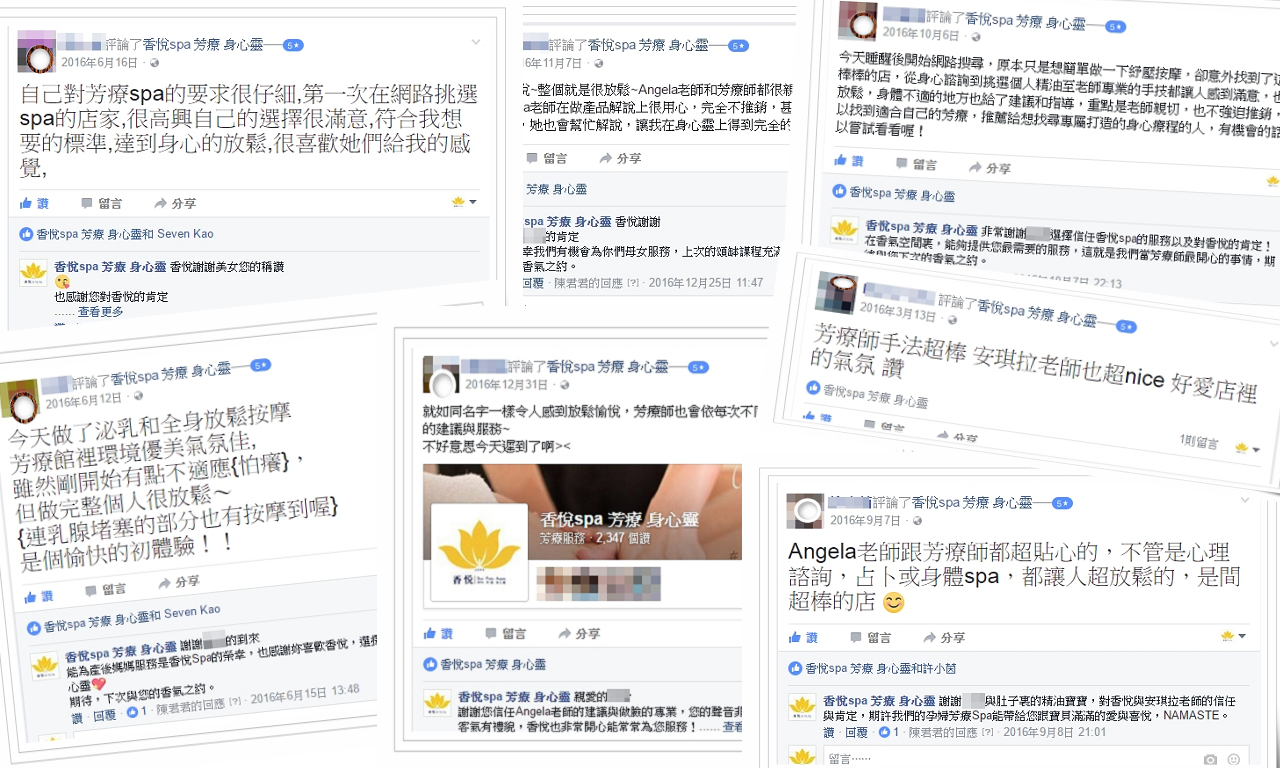This screenshot has height=768, width=1280.
Task: Attach photo via camera icon in comment box
Action: coord(1211,759)
